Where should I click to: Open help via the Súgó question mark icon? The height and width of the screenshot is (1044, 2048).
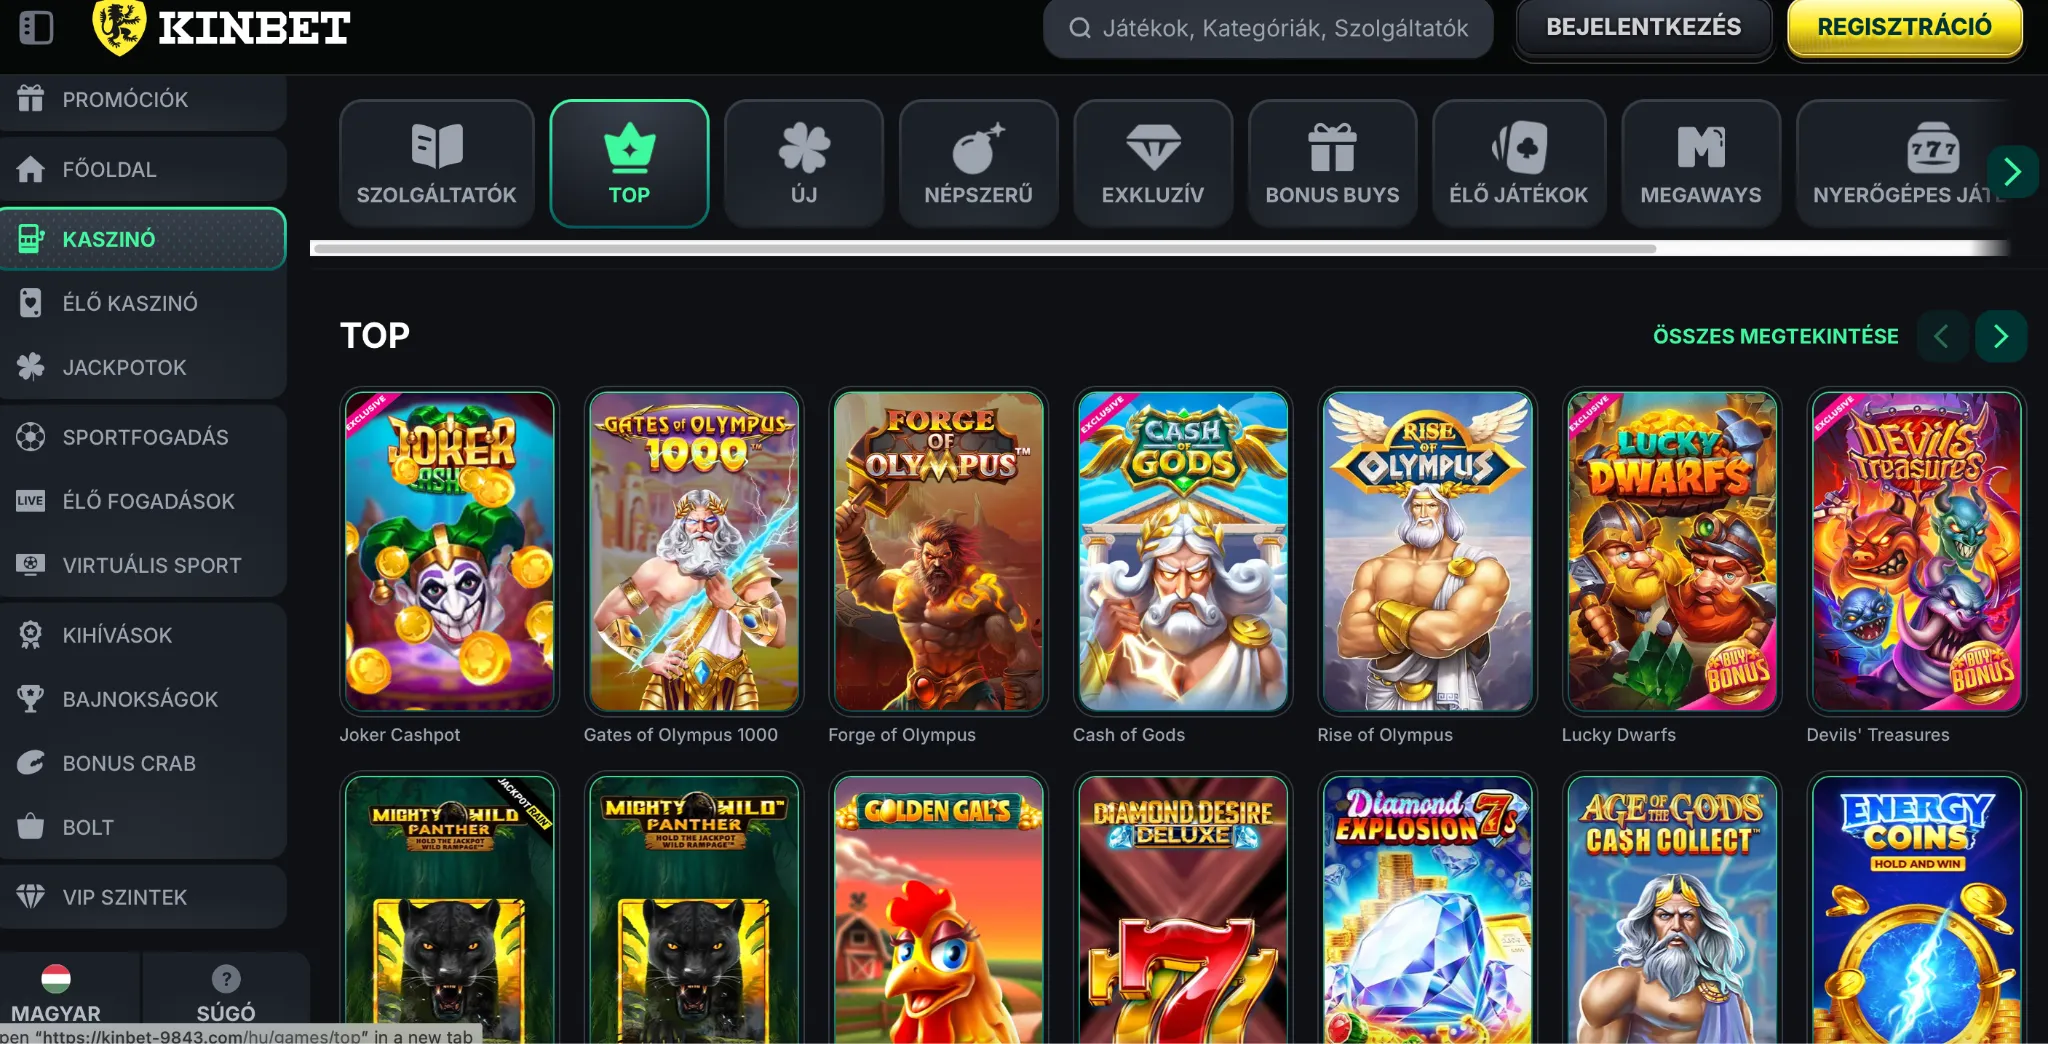(x=226, y=978)
